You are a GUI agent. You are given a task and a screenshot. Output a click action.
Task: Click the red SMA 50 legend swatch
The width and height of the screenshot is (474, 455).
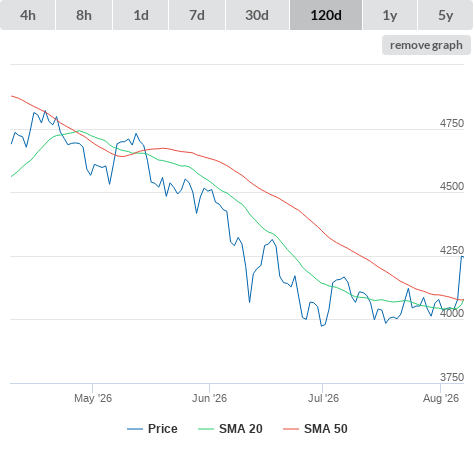point(291,429)
